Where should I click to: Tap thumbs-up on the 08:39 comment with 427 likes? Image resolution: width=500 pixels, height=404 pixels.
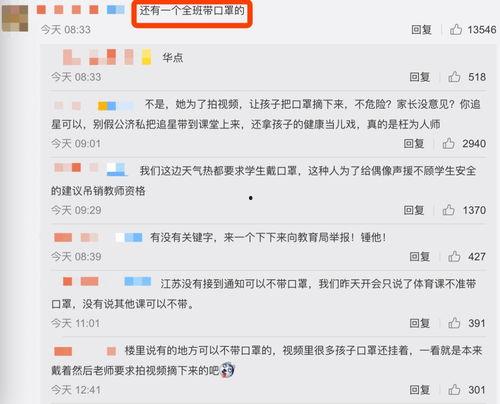(454, 256)
